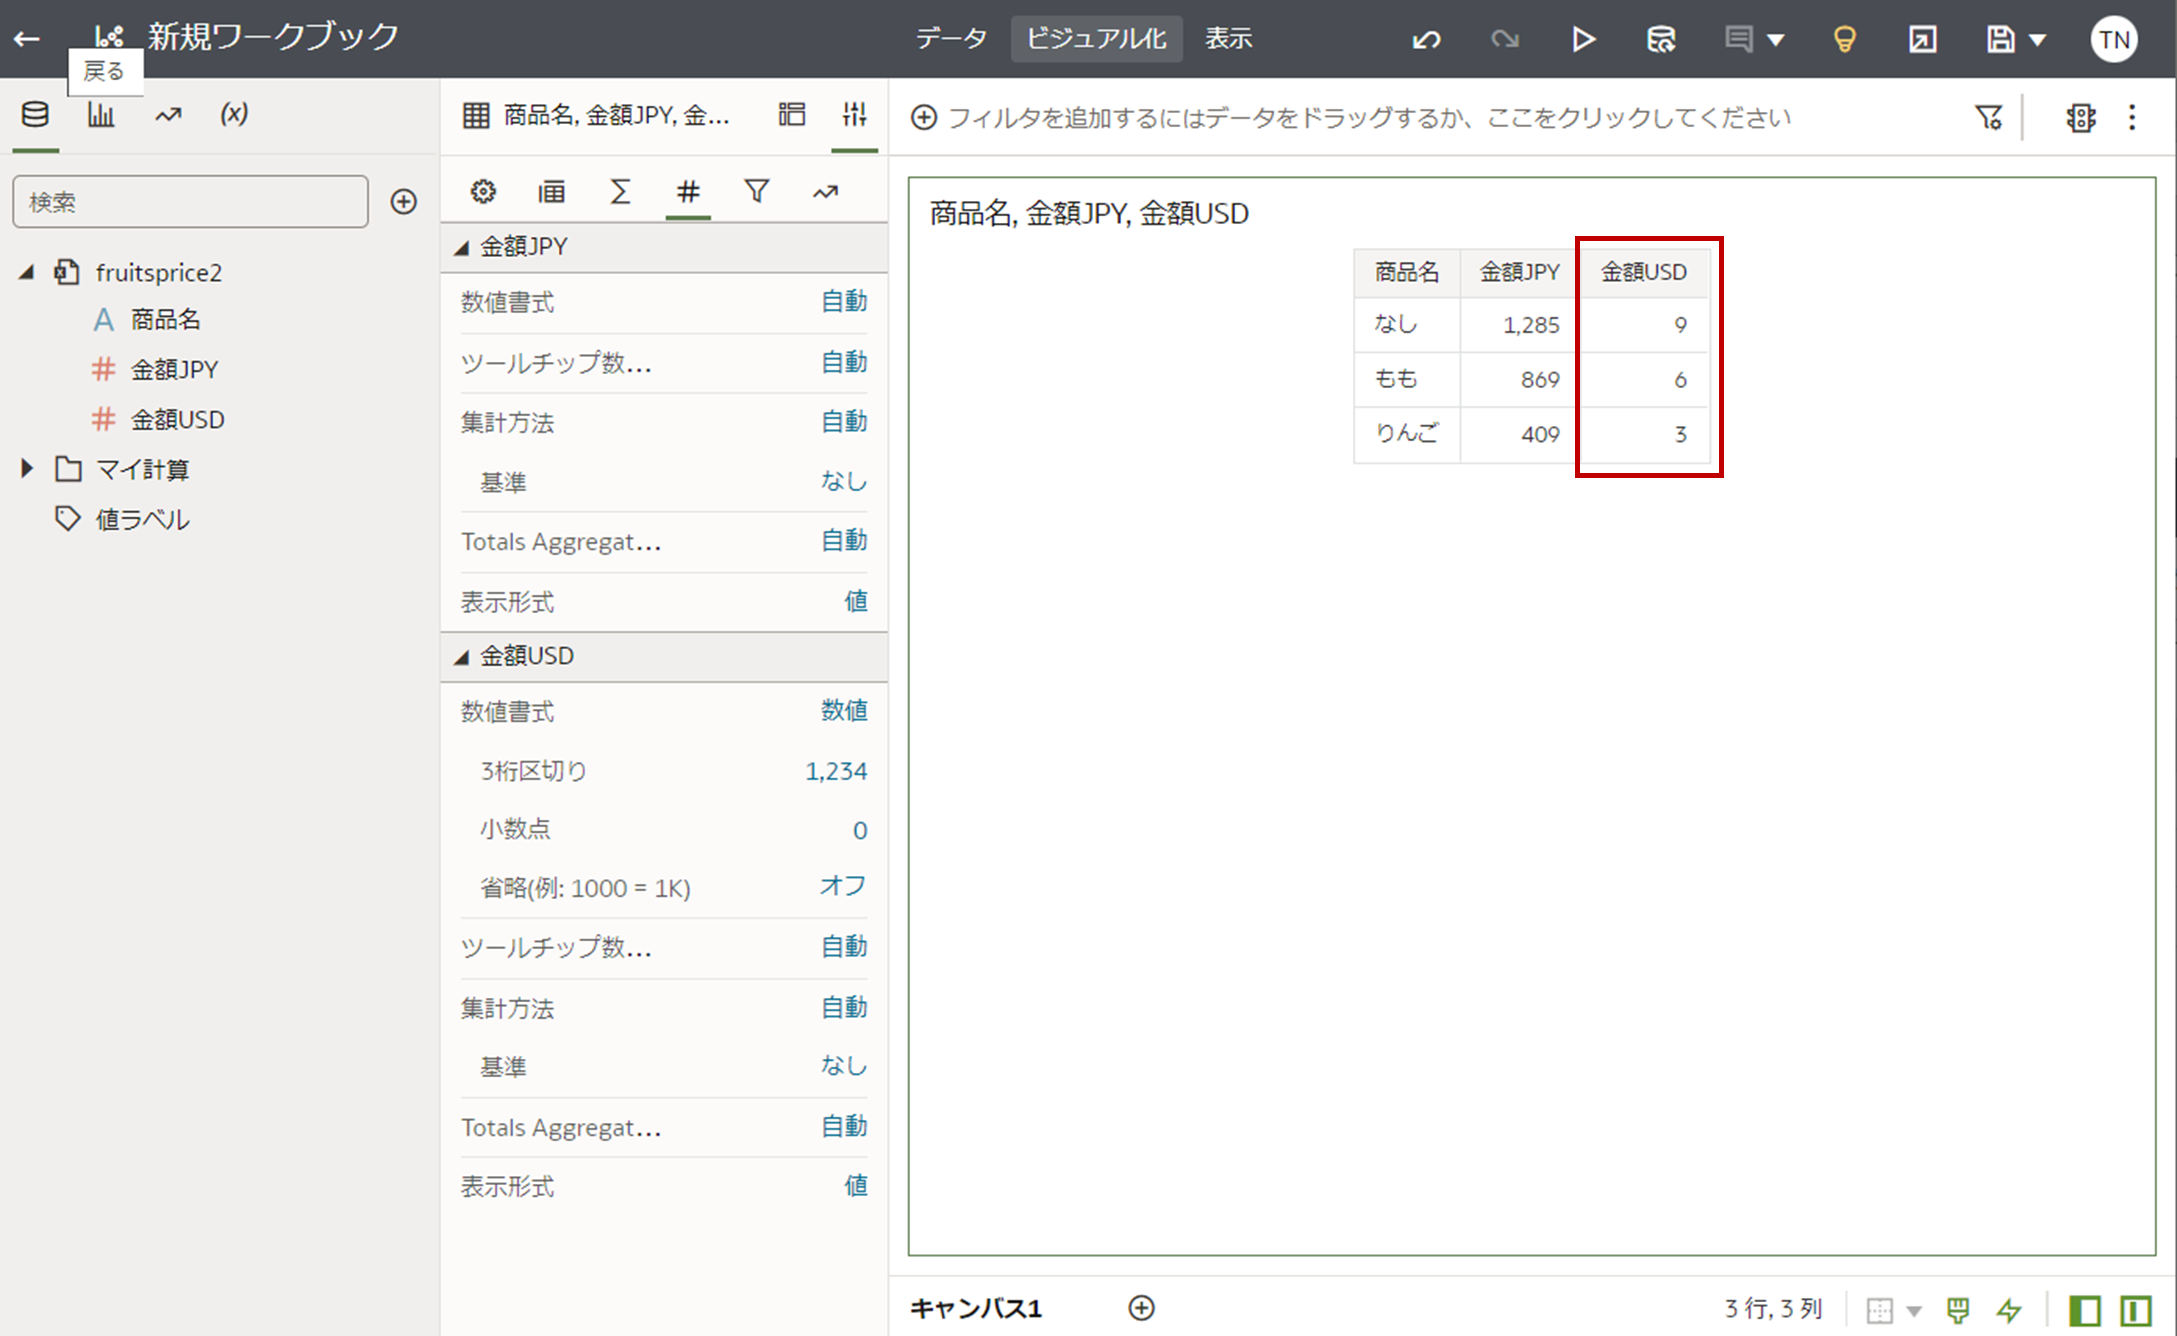Click the preview play icon
The height and width of the screenshot is (1336, 2177).
pyautogui.click(x=1582, y=39)
